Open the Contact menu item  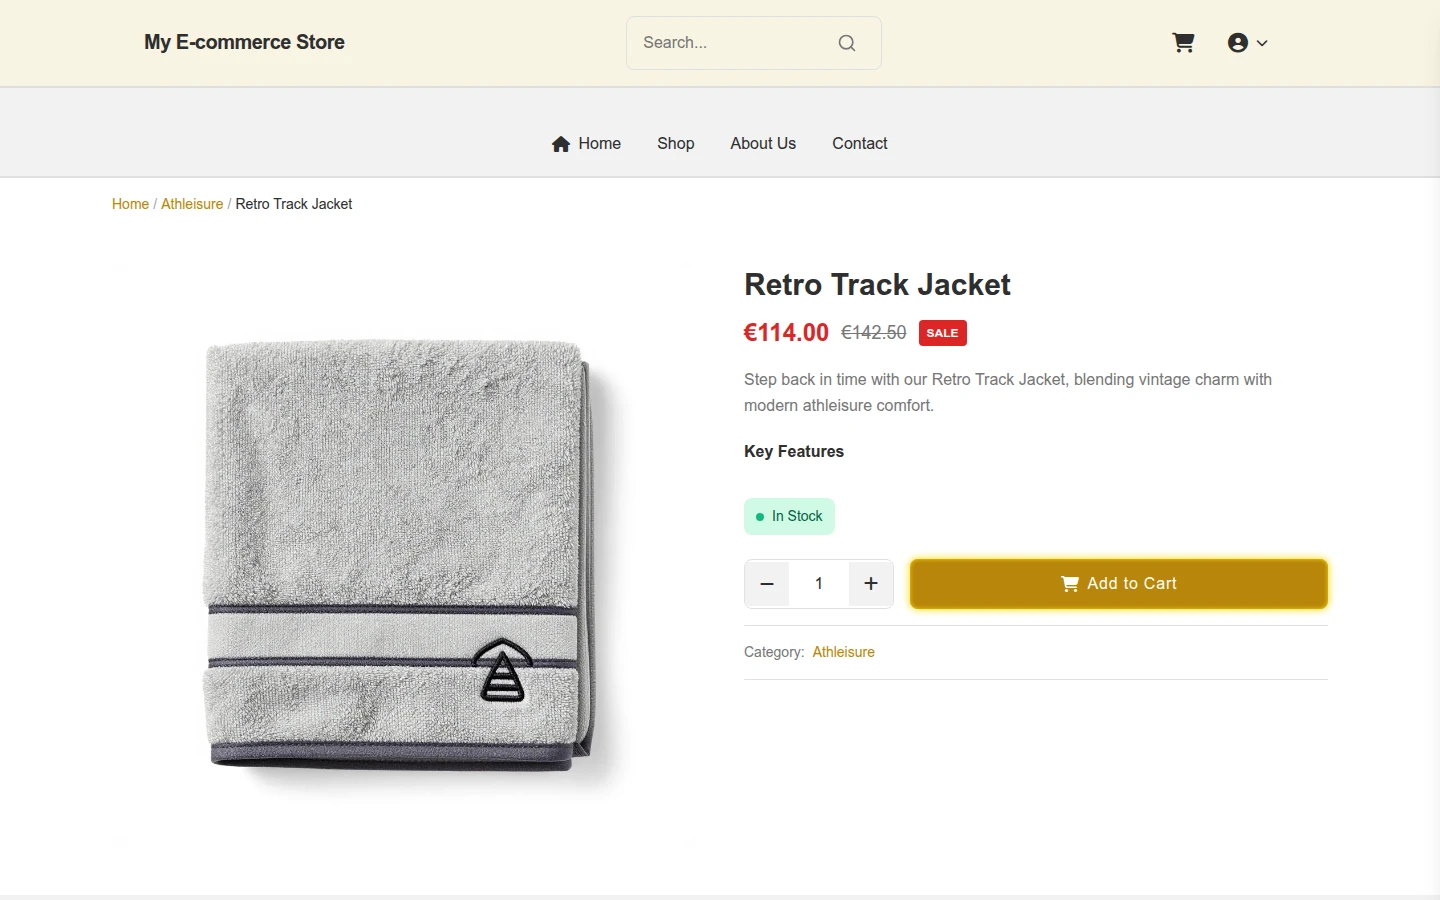pos(860,144)
